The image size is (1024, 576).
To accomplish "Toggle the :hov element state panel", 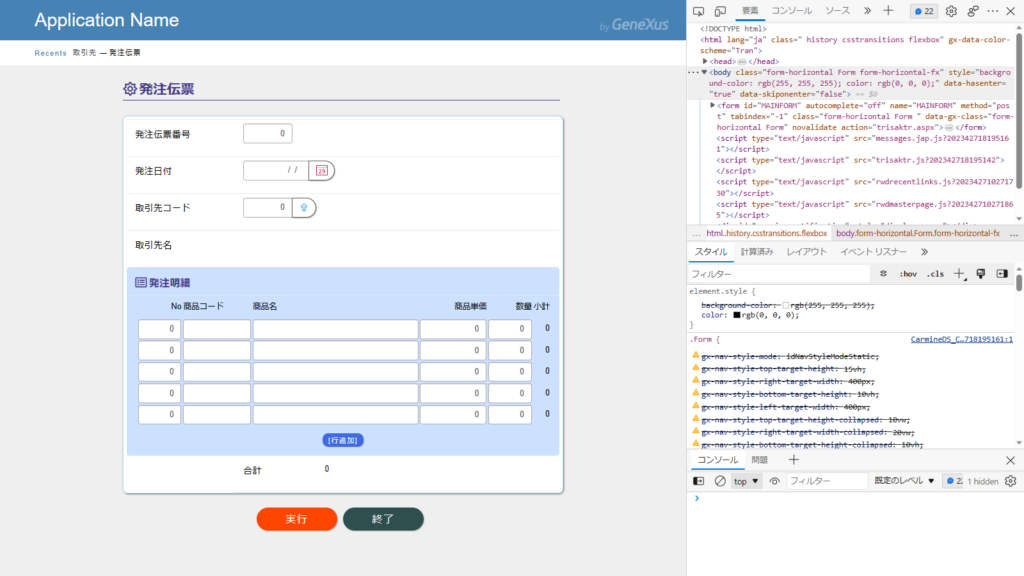I will (x=908, y=274).
